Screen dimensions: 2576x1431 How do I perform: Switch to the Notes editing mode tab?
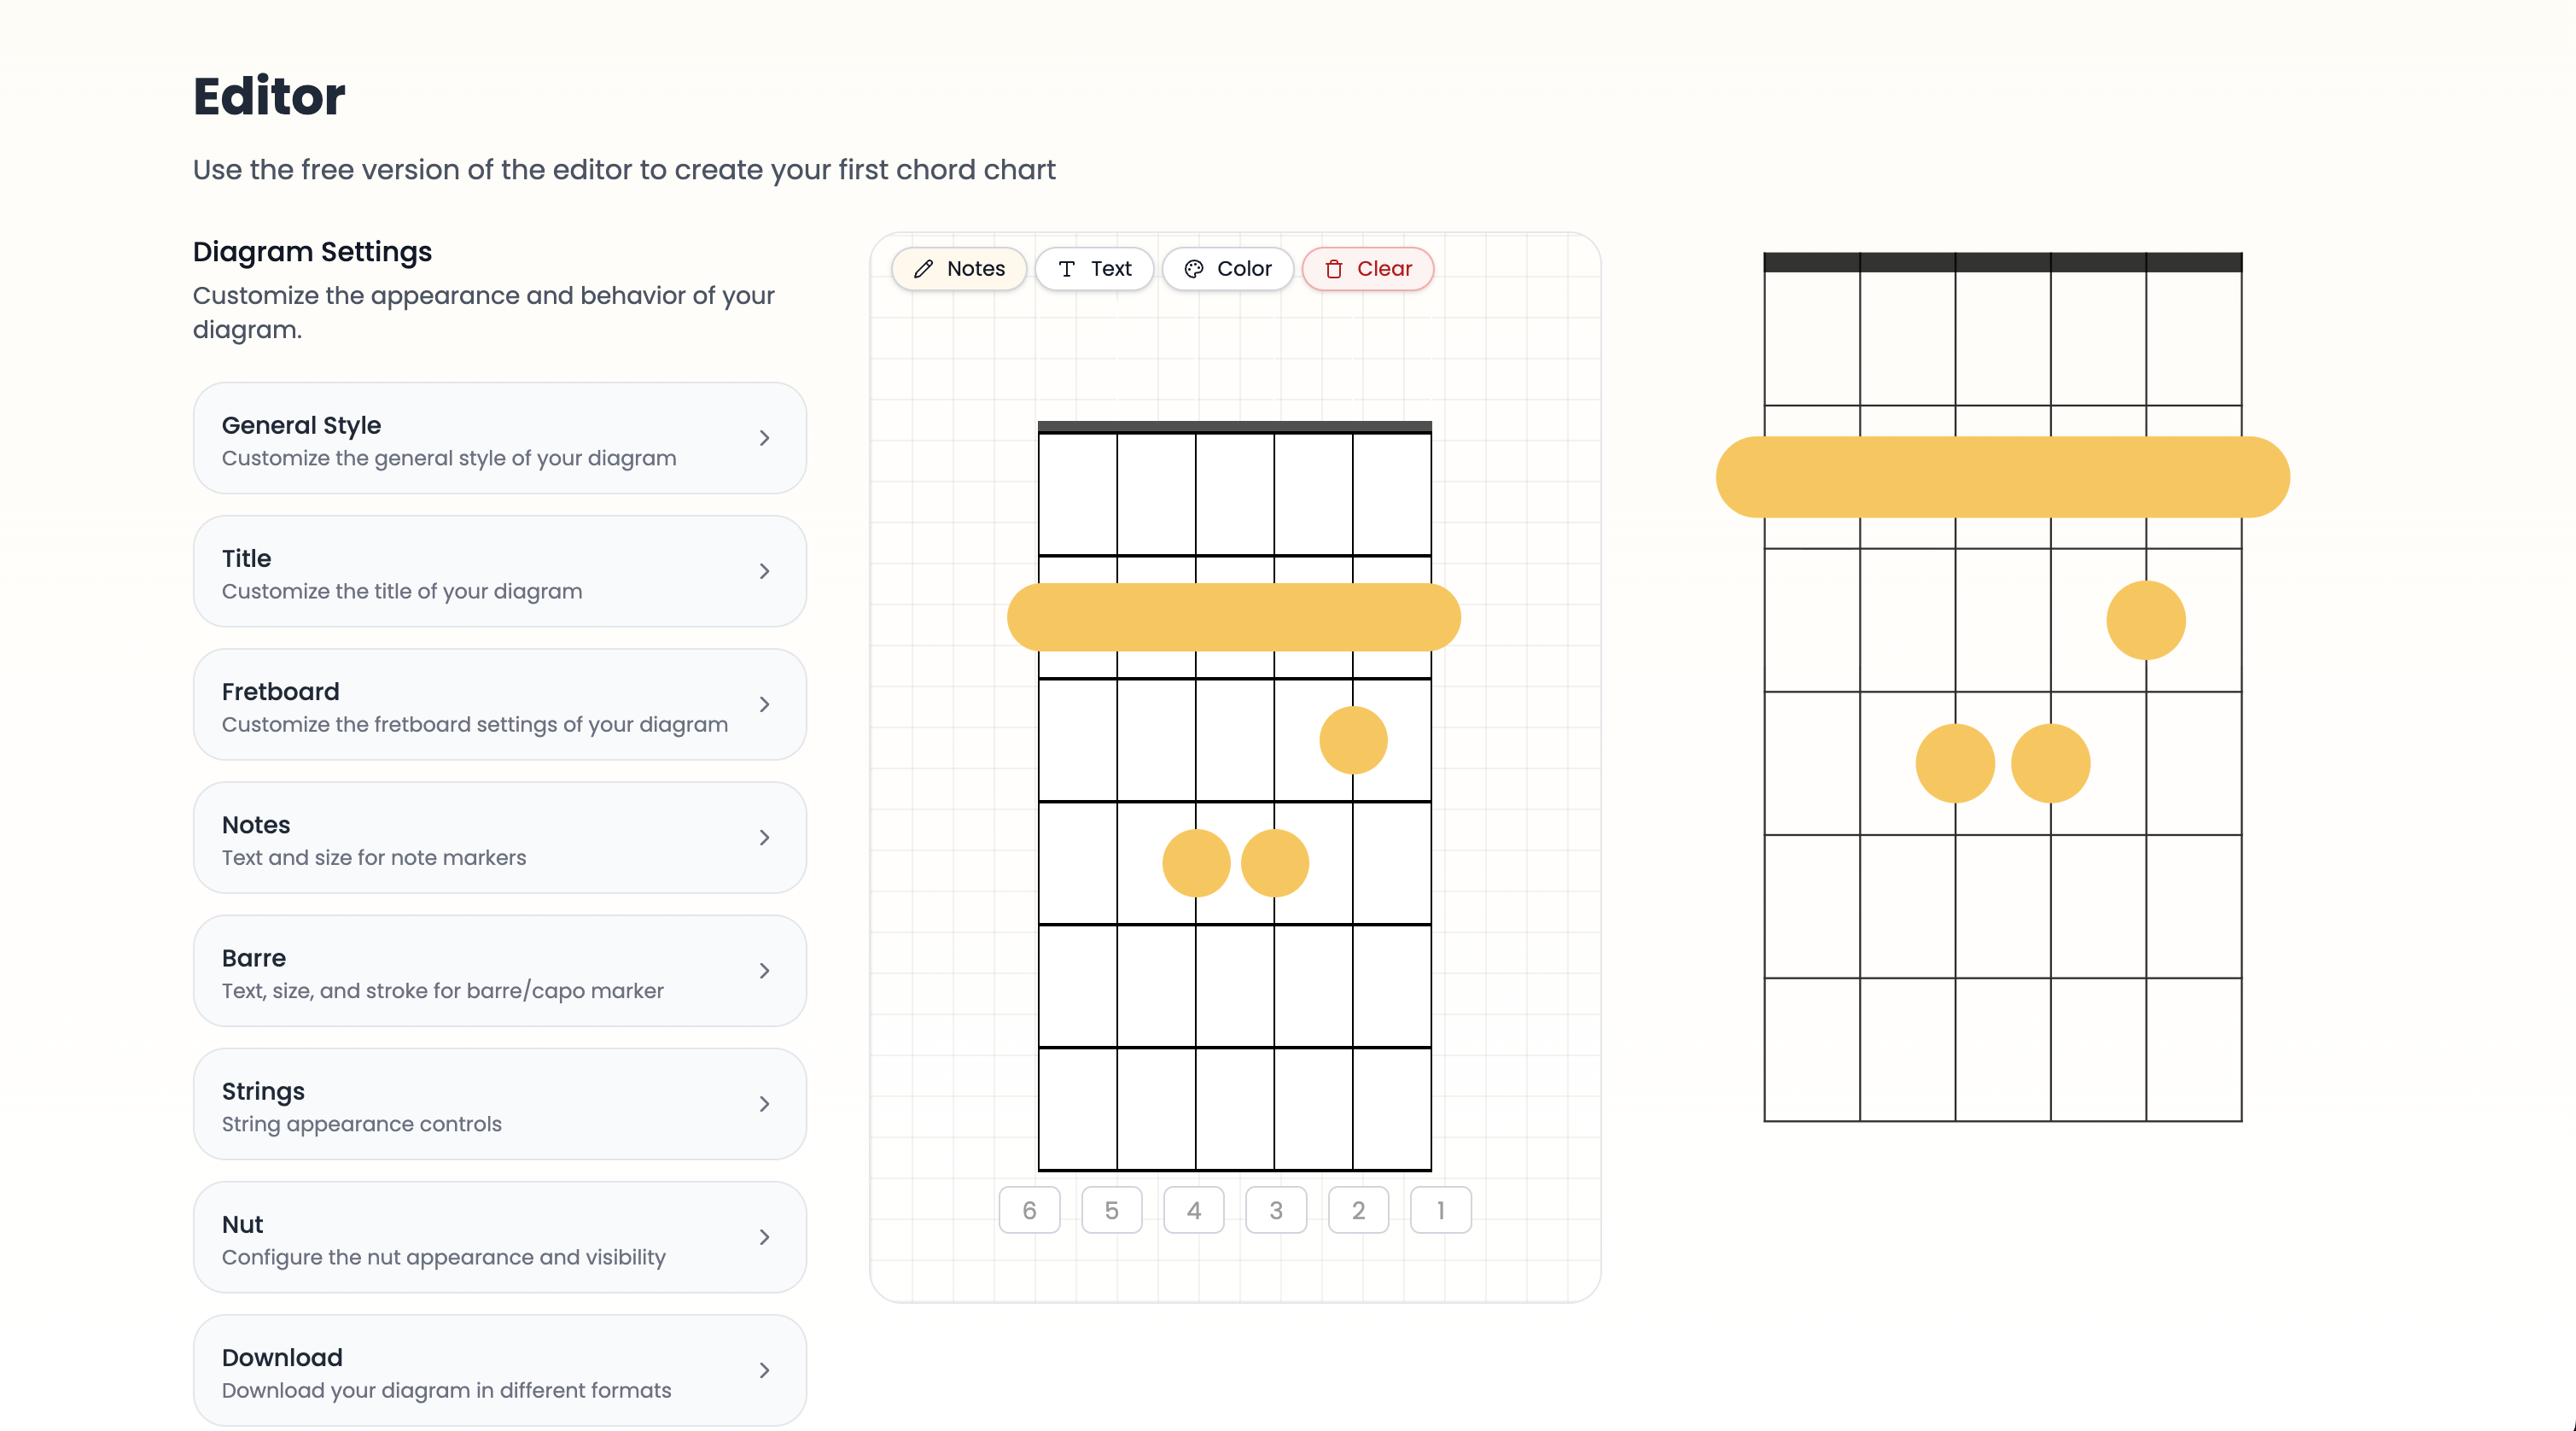958,268
